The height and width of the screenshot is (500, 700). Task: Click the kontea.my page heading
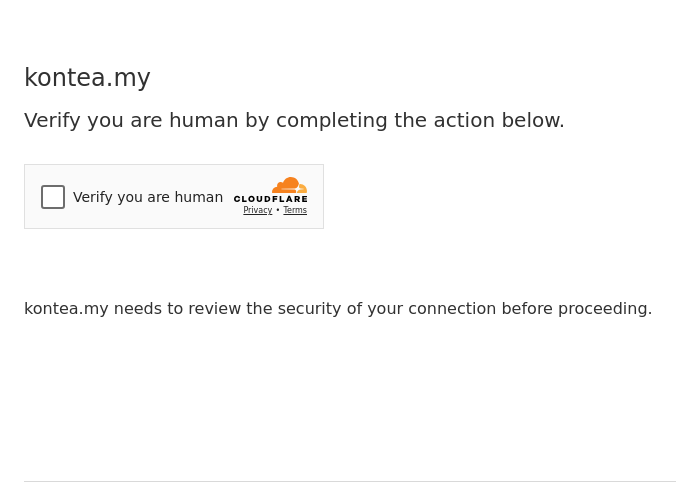tap(87, 78)
